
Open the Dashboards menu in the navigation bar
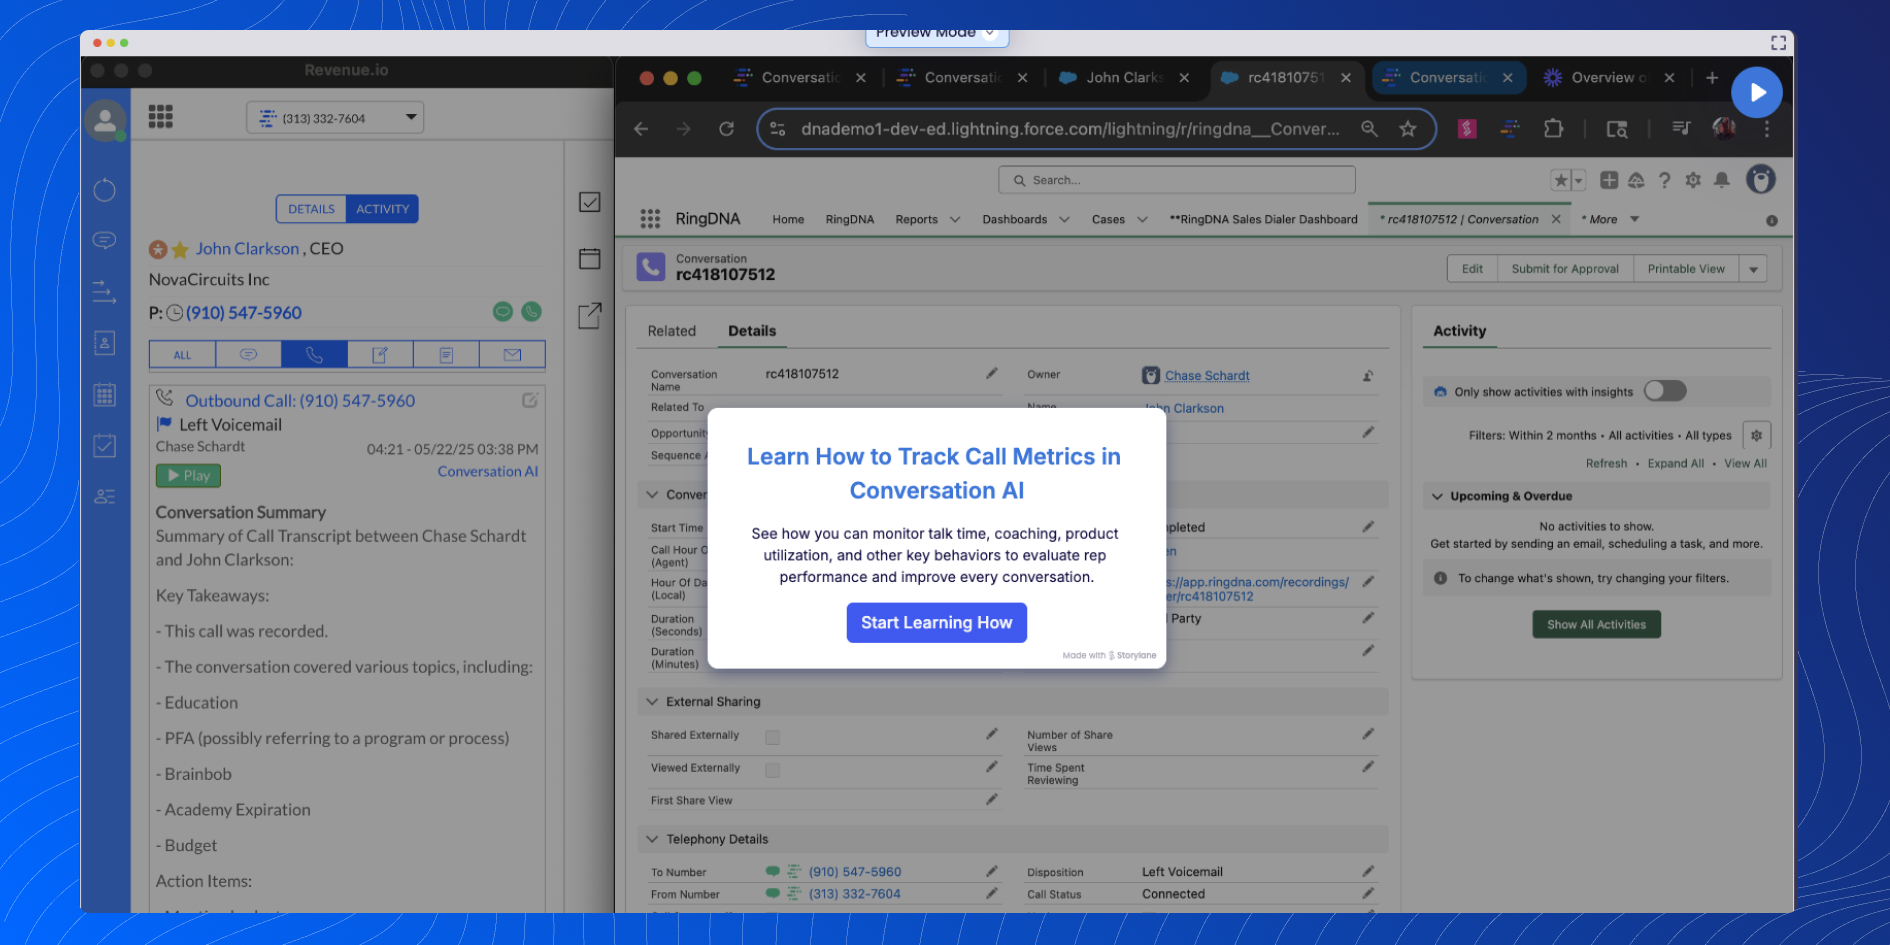[x=1024, y=218]
